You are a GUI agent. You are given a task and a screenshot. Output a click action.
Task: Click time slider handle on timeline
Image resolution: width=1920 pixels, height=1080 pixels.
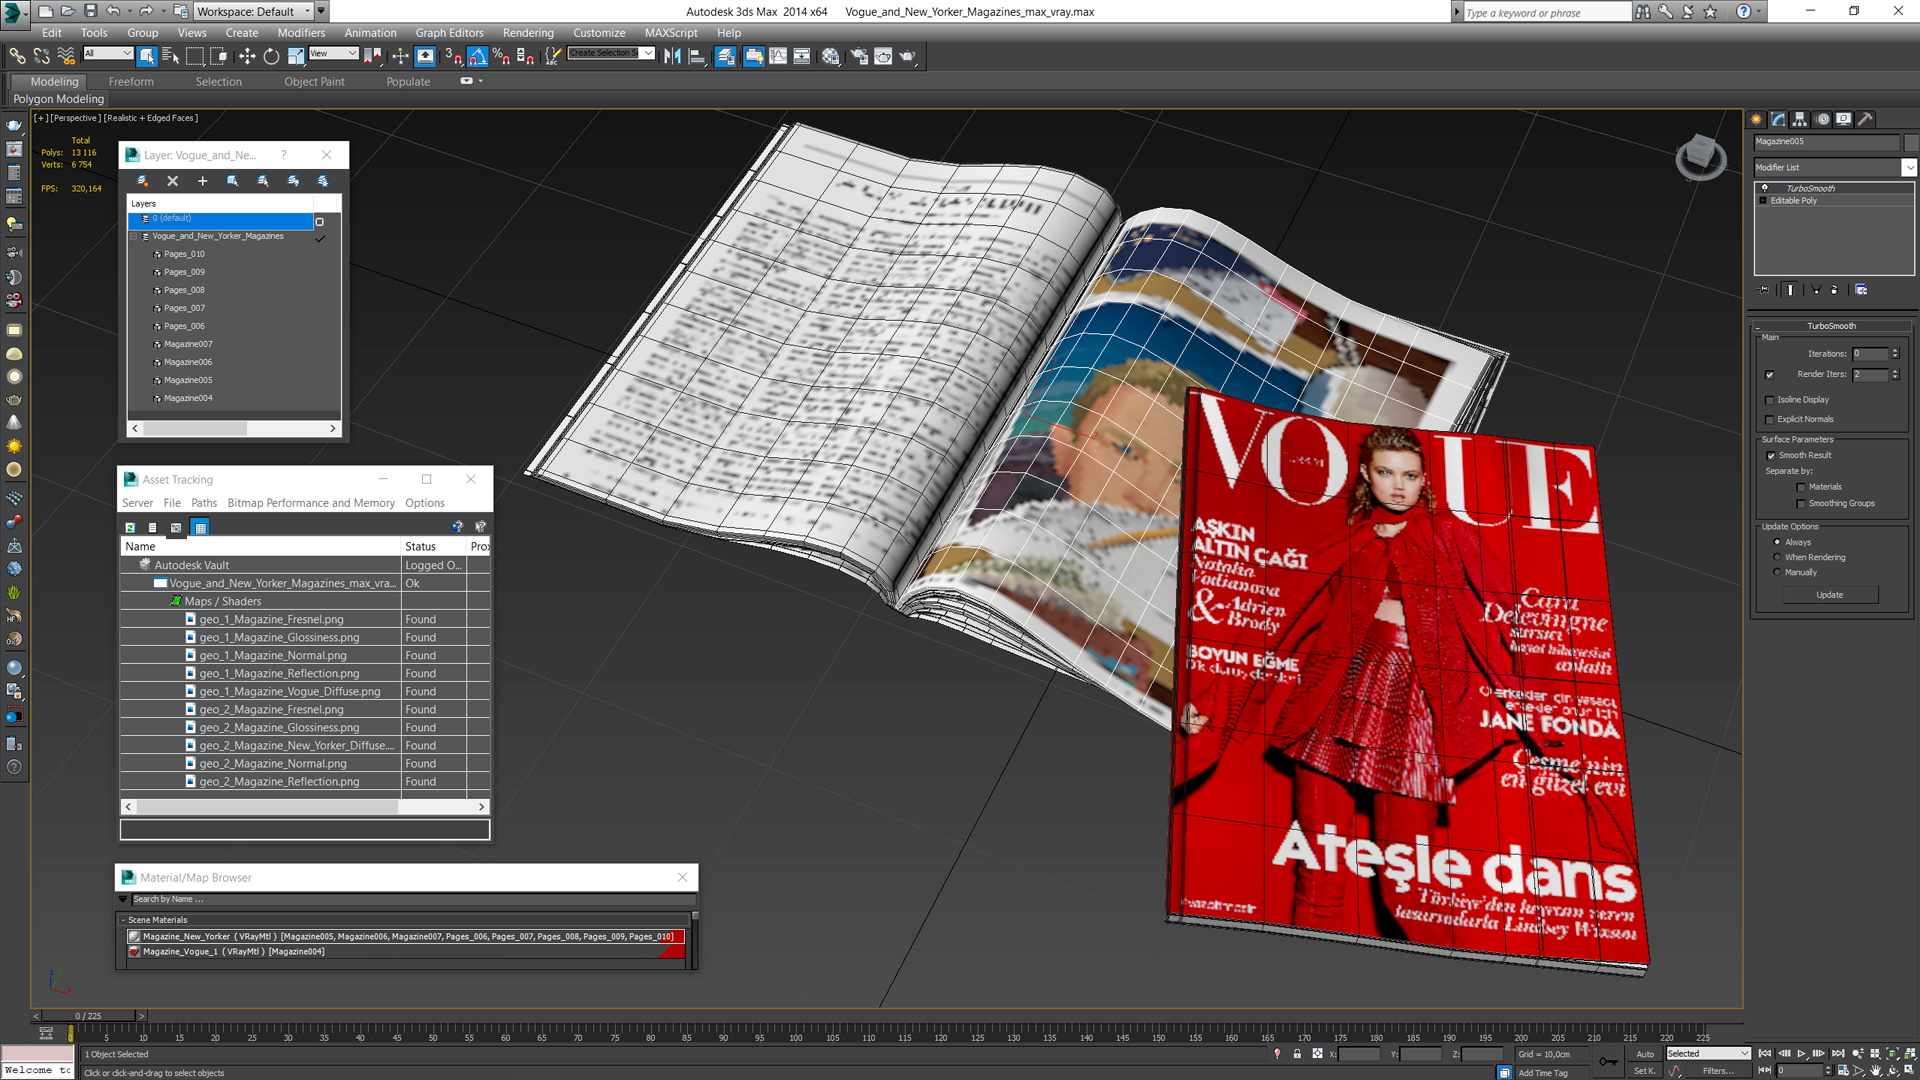(x=87, y=1016)
